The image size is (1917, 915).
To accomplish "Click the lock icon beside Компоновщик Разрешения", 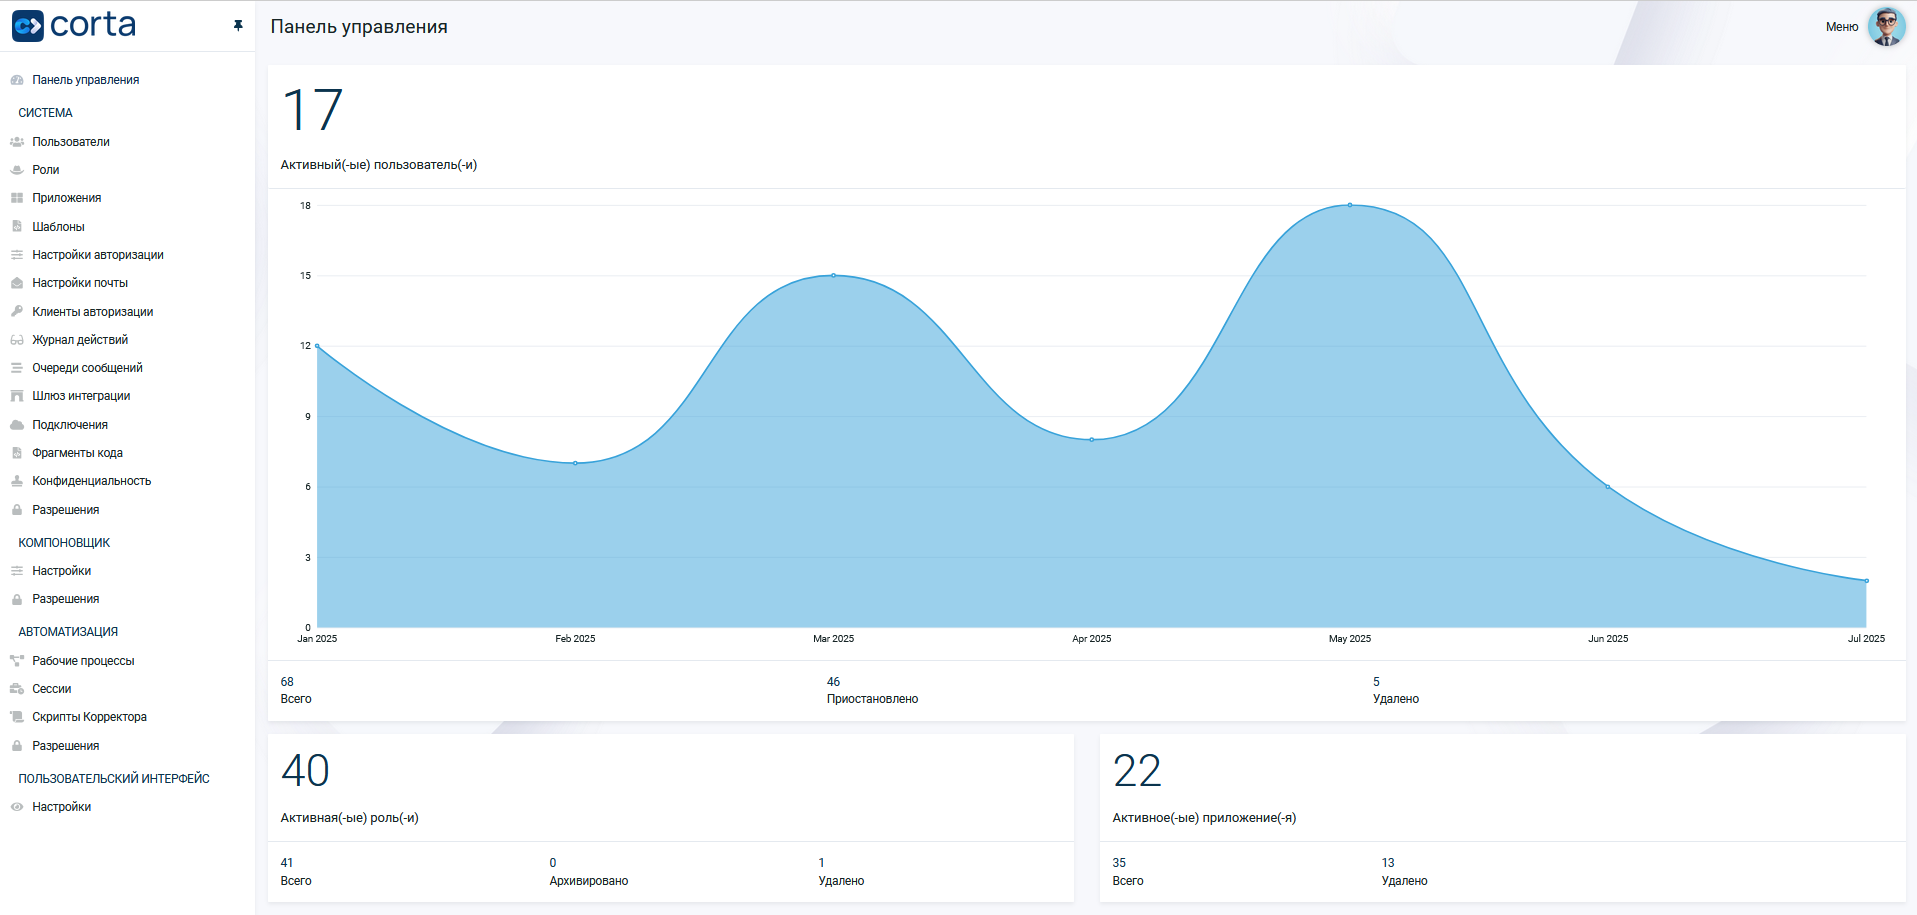I will coord(17,599).
